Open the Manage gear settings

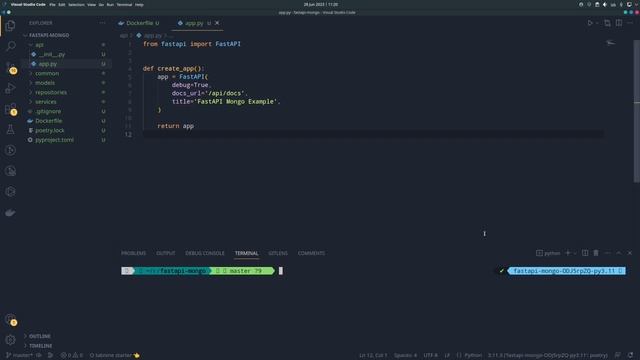[x=11, y=340]
